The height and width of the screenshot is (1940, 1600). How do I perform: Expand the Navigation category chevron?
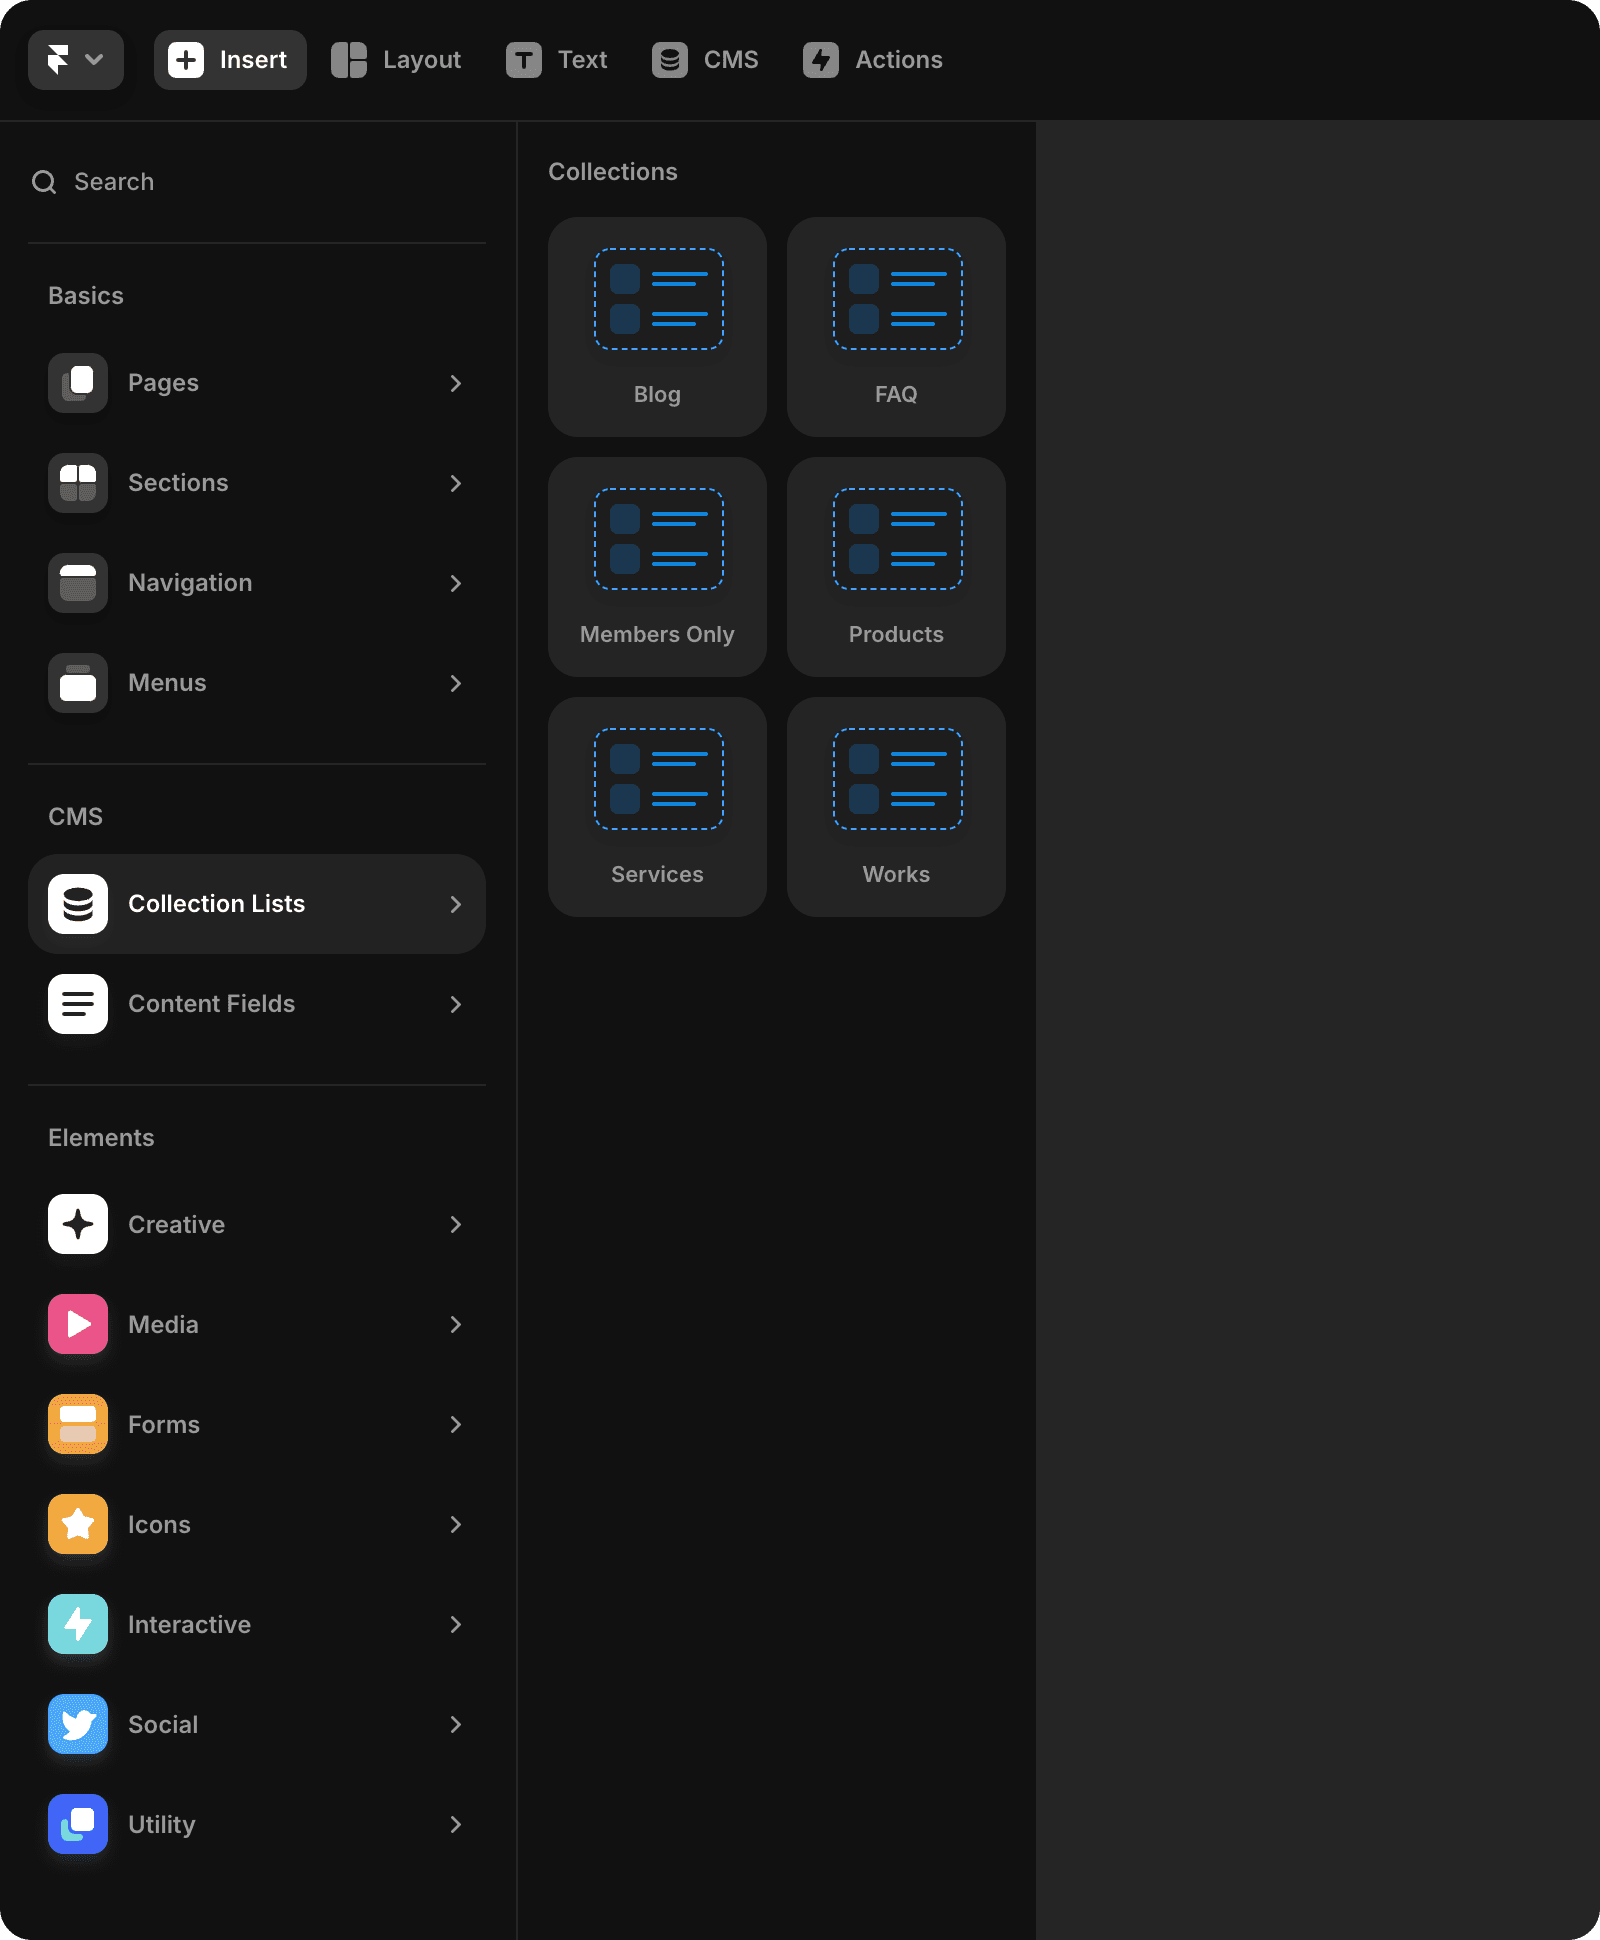click(455, 583)
